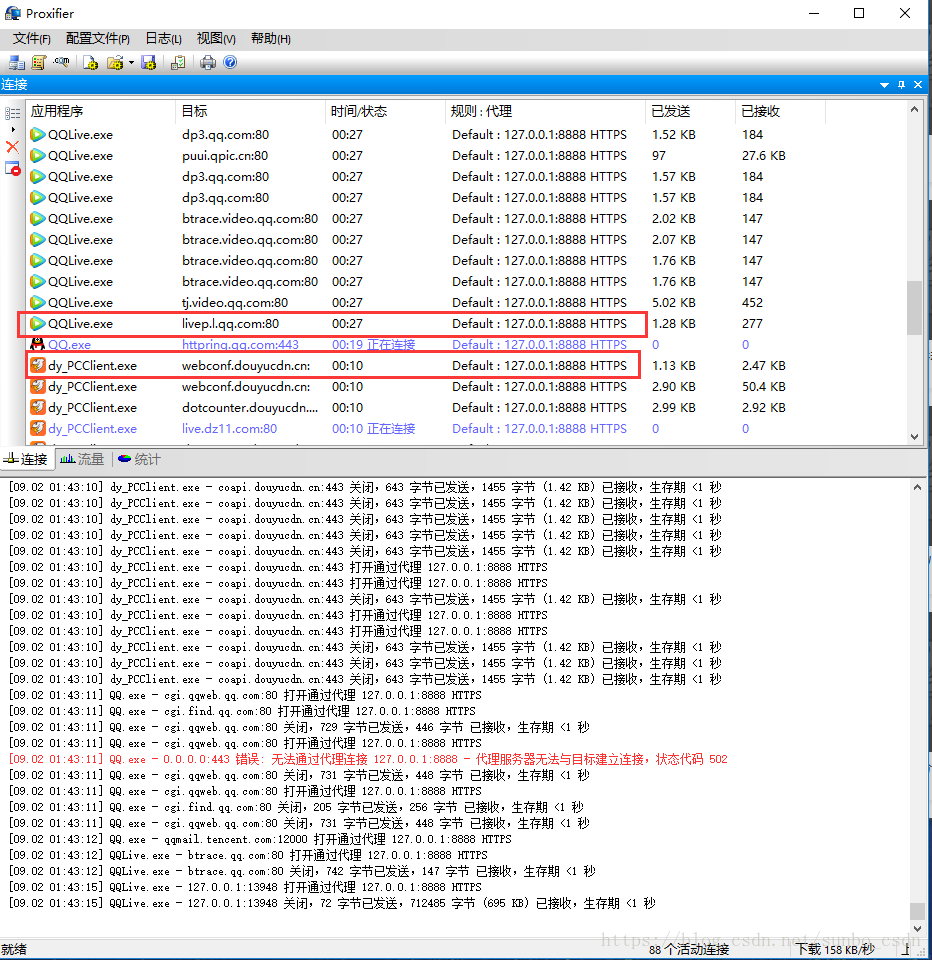Click the red 502 error log line
932x960 pixels.
point(368,759)
